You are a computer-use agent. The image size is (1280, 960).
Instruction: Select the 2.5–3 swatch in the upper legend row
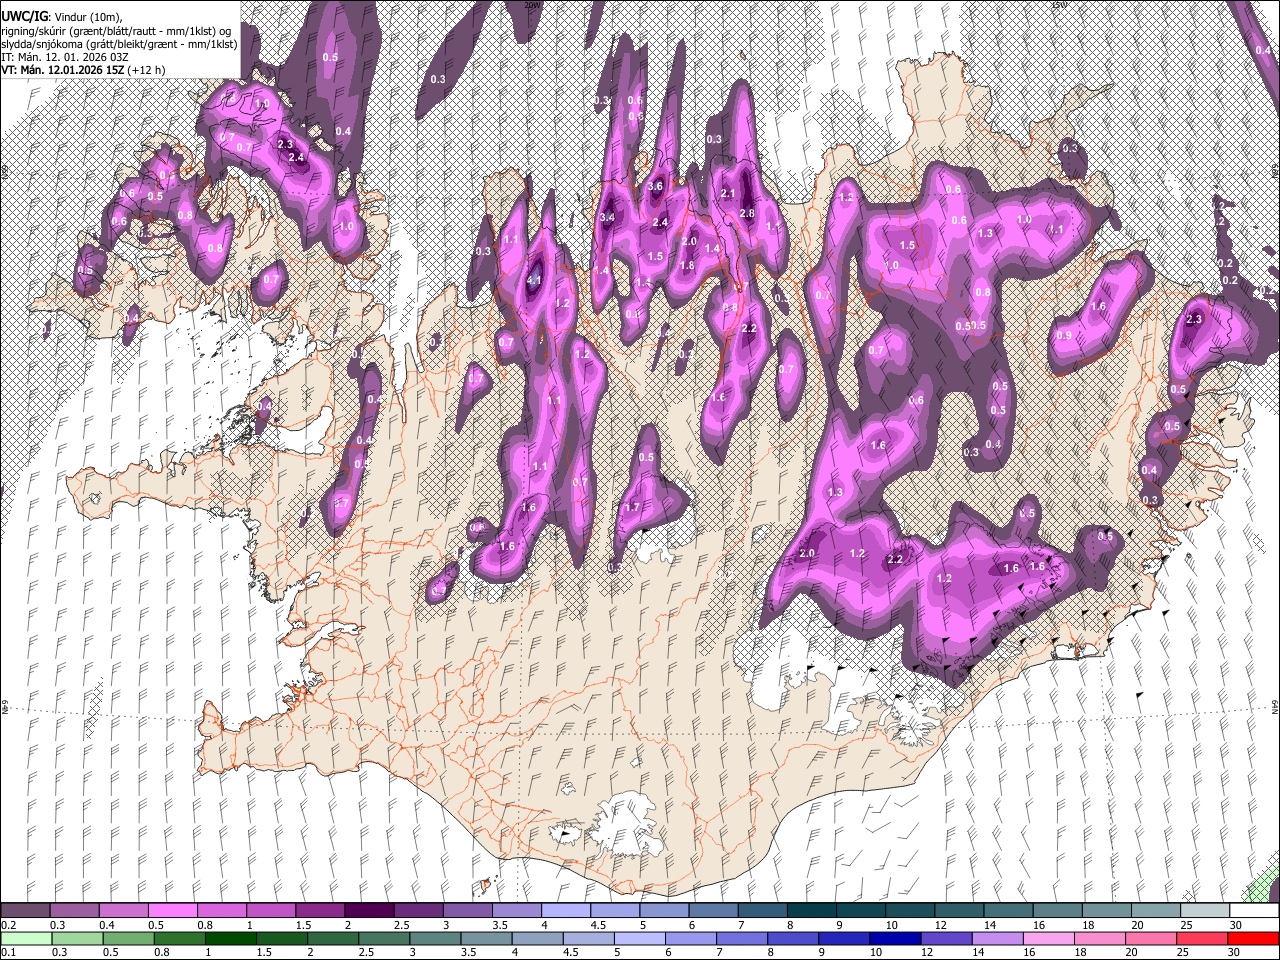coord(417,911)
